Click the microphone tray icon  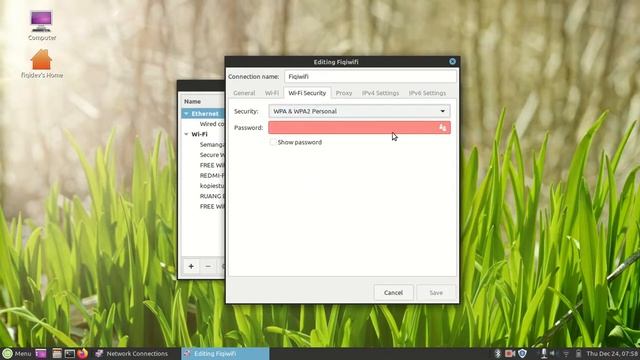point(544,353)
